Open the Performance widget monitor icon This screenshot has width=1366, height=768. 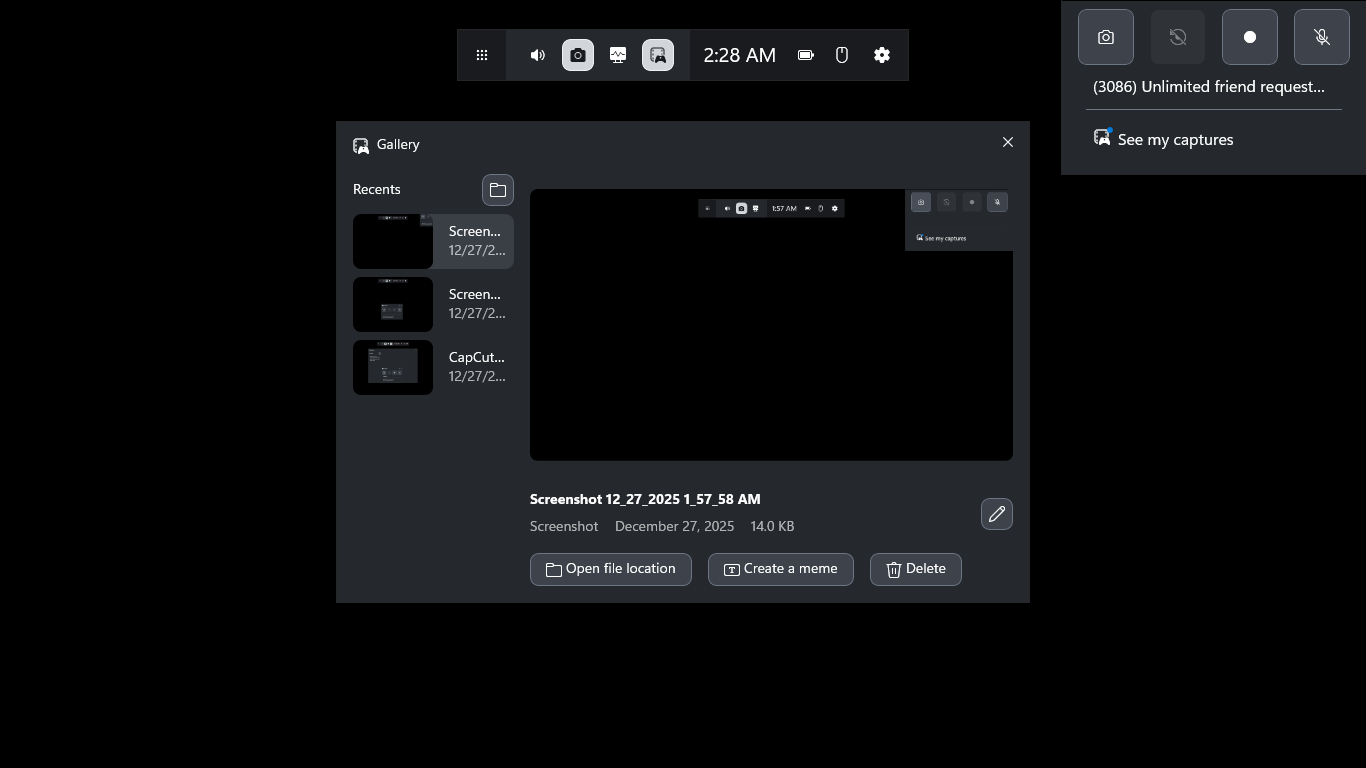618,55
